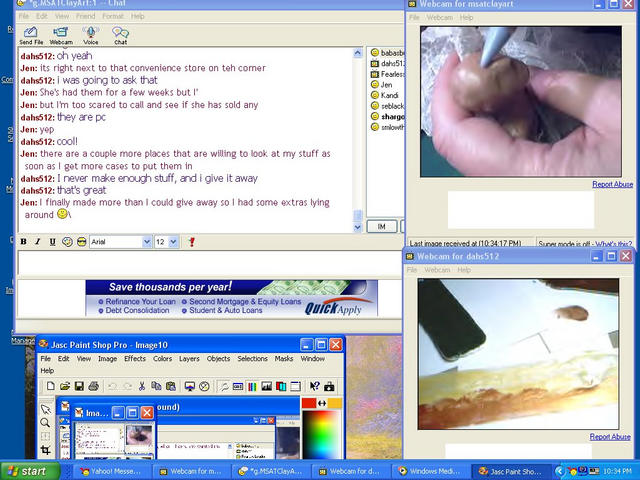Click the Undo arrow in Paint Shop Pro

(113, 386)
